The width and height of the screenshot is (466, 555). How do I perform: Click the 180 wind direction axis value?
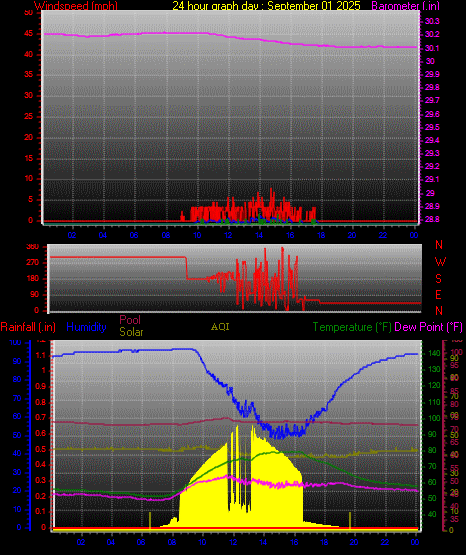pos(33,279)
